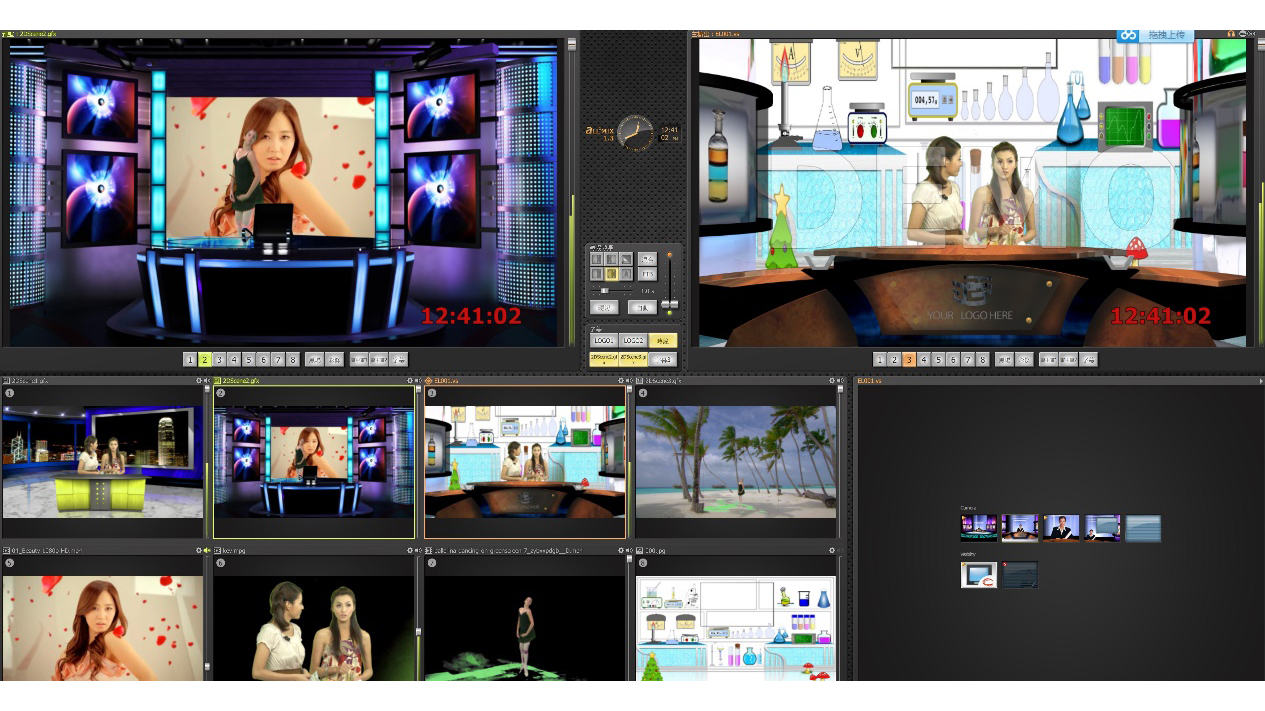Select the yellow highlighted transition effect icon
The width and height of the screenshot is (1265, 711).
tap(611, 274)
